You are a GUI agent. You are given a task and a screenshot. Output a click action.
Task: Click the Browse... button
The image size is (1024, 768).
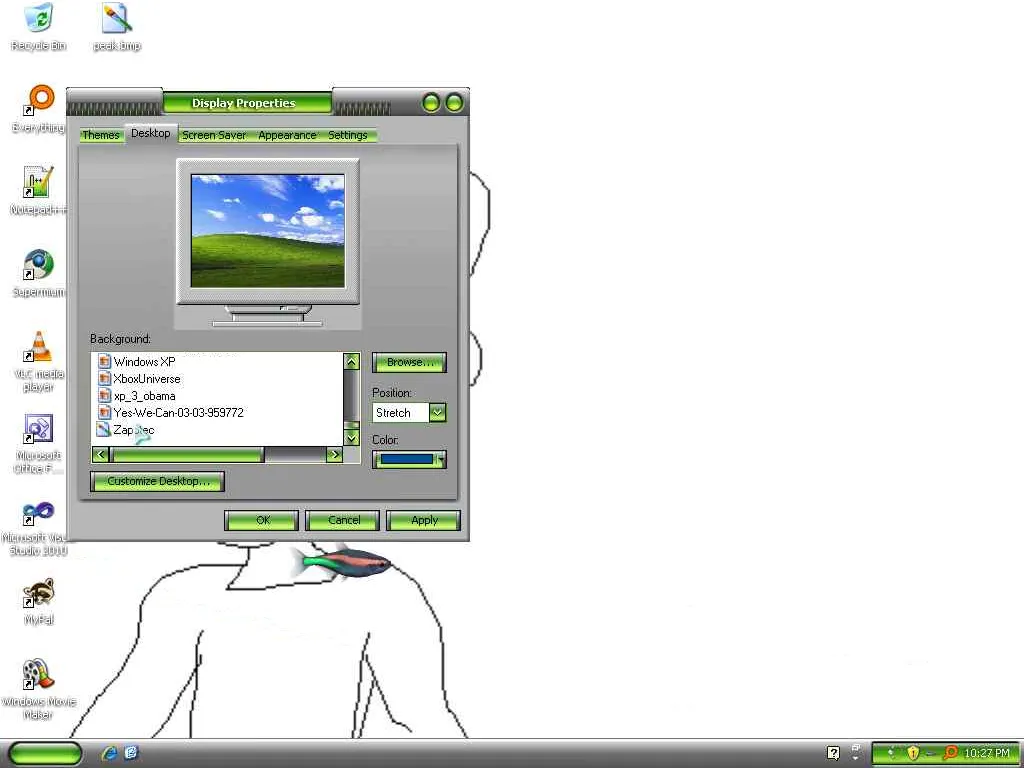point(409,362)
